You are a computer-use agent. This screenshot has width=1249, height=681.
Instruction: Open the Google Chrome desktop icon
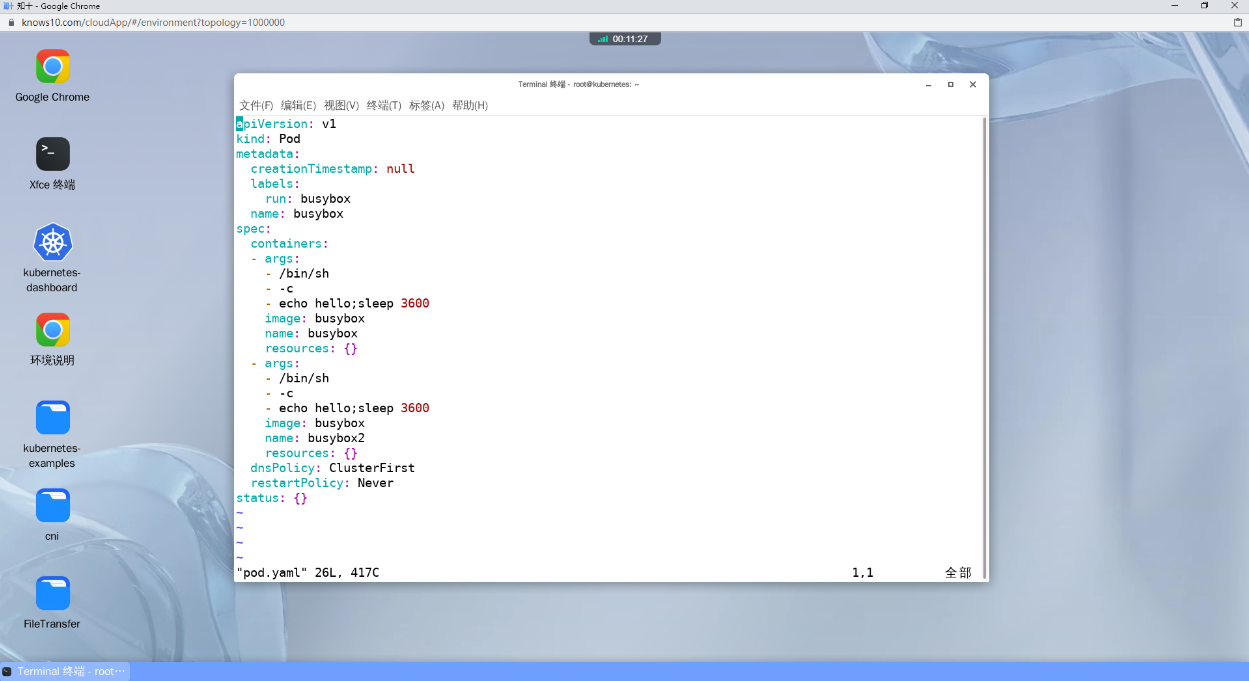(x=52, y=76)
